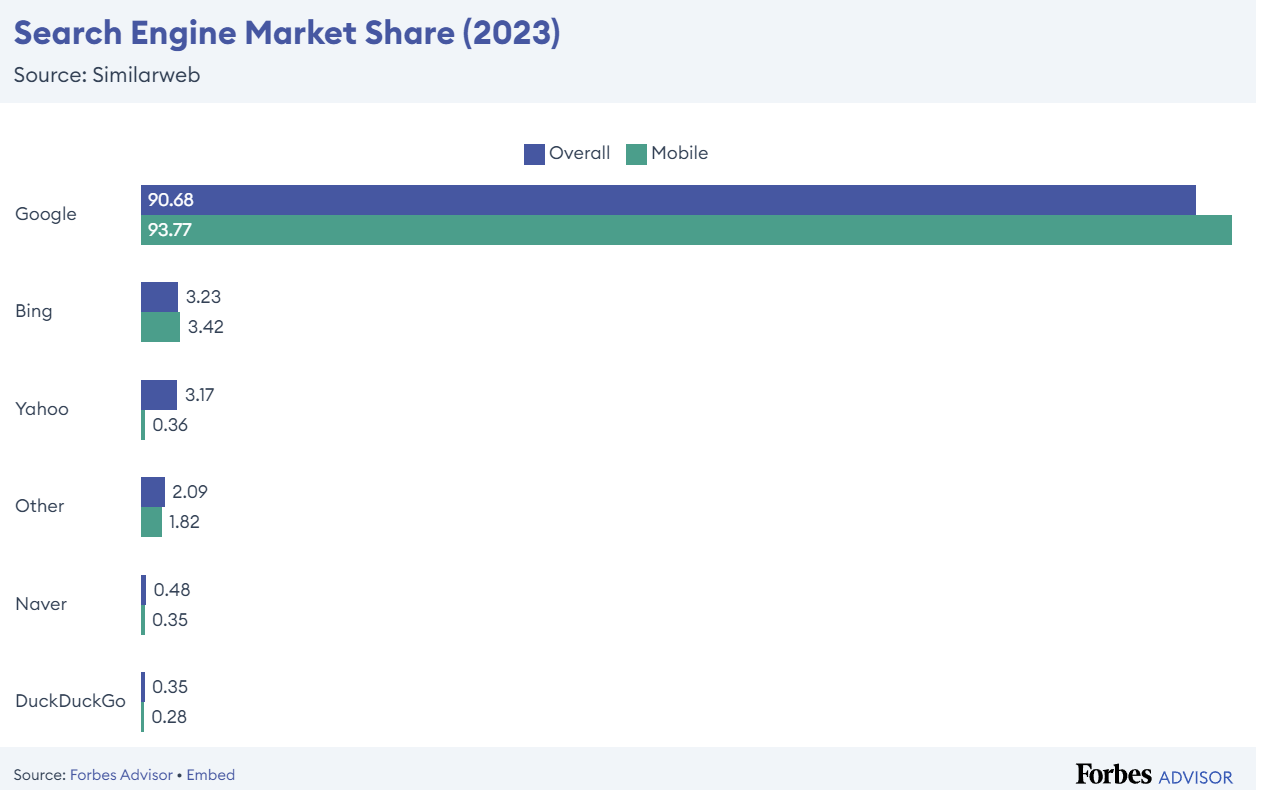Select Google's Mobile bar 93.77
Viewport: 1267px width, 790px height.
click(x=686, y=230)
